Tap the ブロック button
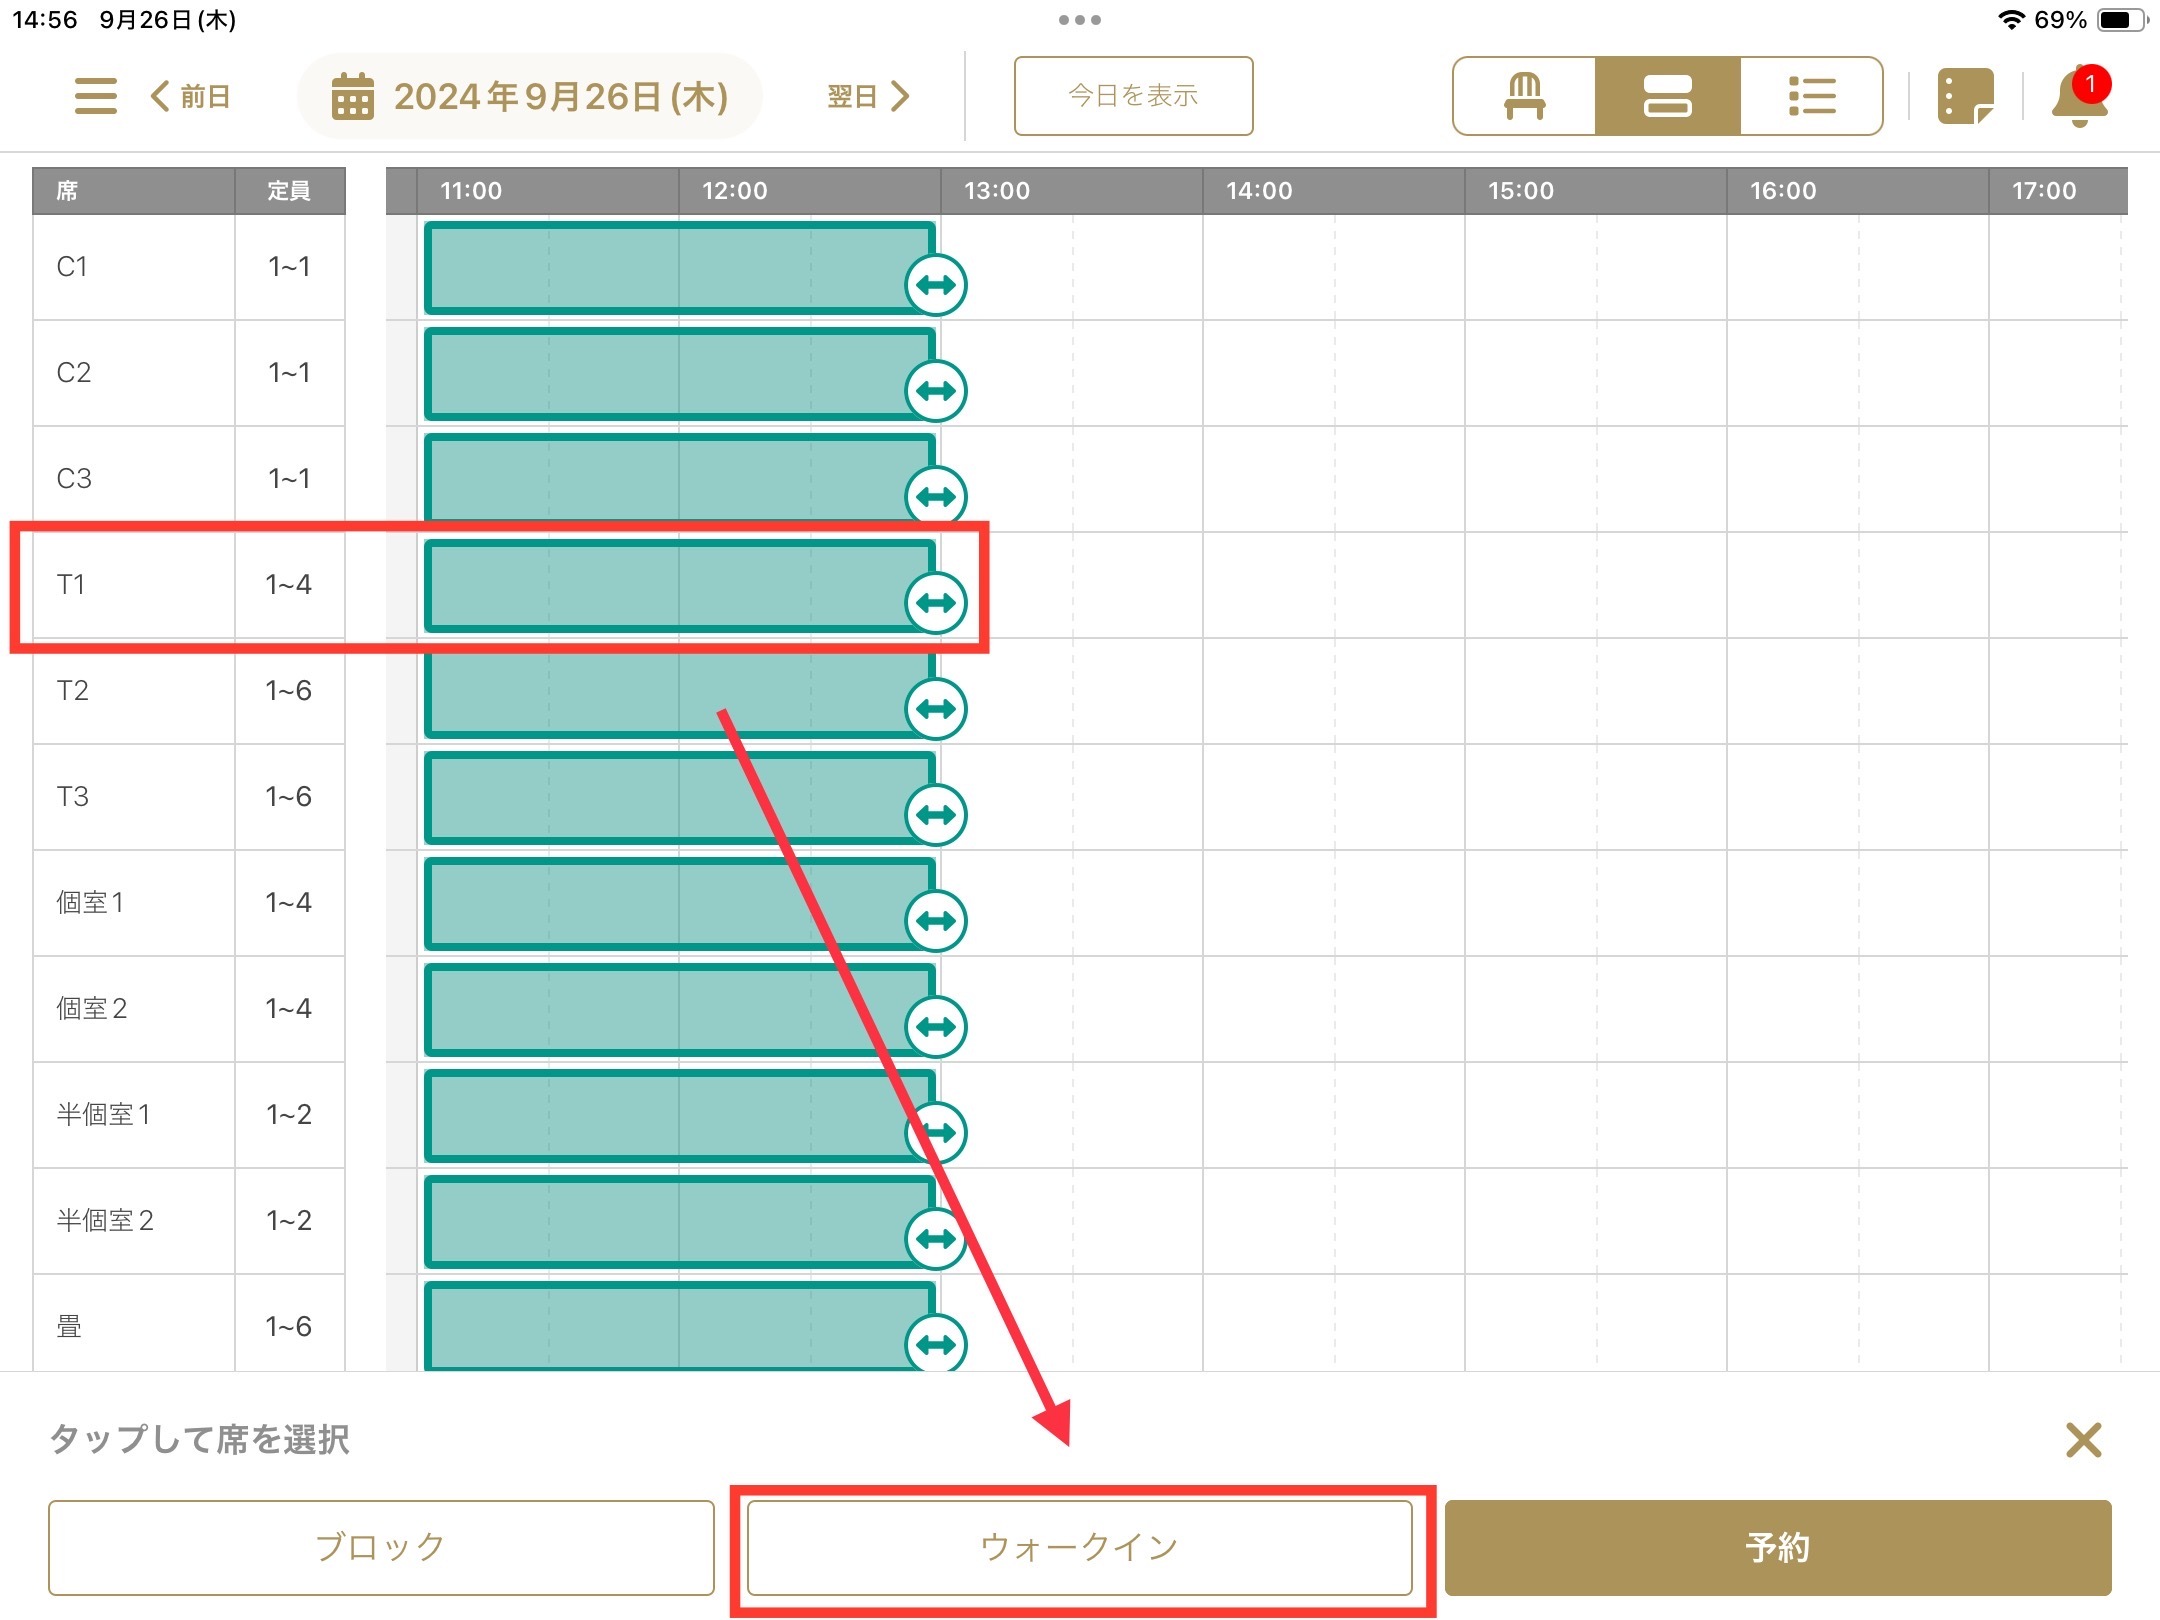 381,1547
